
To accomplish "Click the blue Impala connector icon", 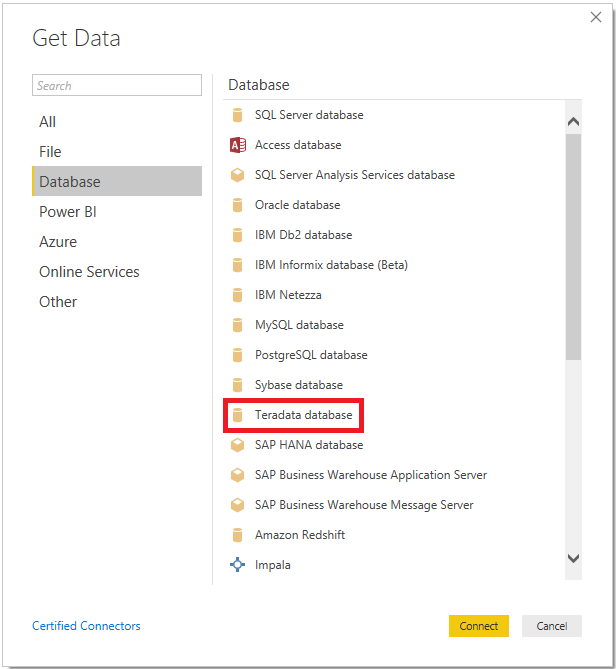I will pos(237,565).
